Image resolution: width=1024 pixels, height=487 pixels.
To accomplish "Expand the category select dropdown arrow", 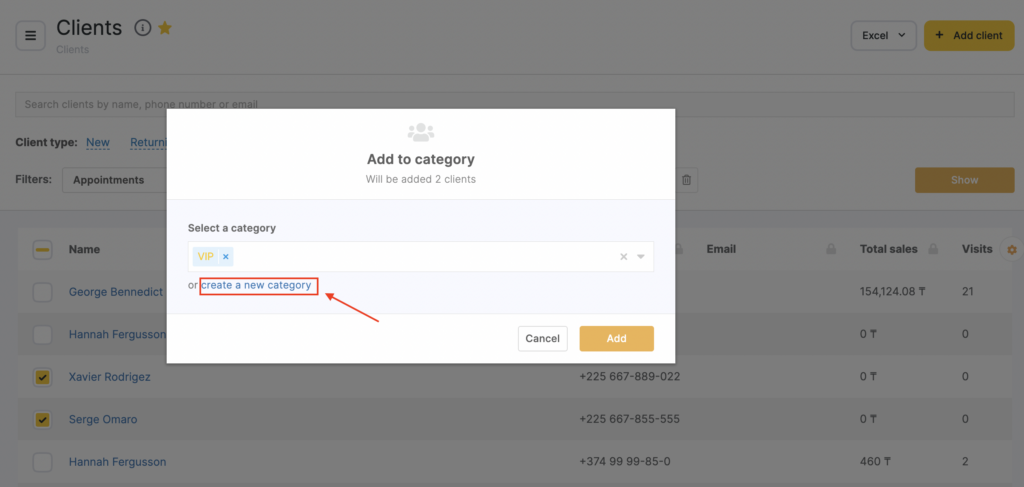I will tap(641, 257).
